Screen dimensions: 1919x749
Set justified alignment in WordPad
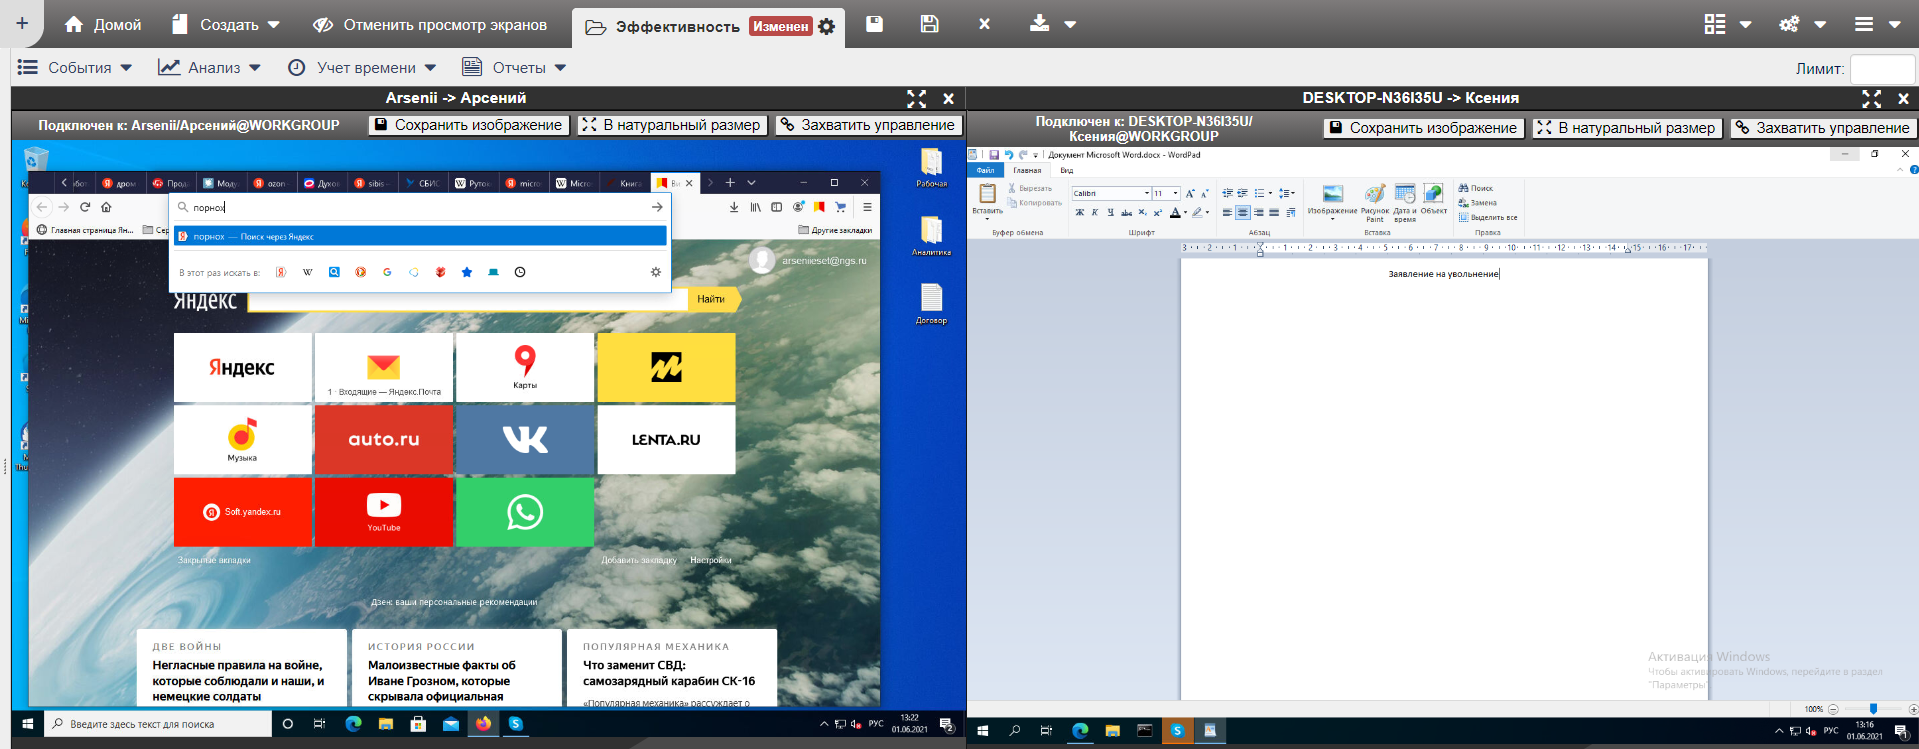[x=1274, y=212]
